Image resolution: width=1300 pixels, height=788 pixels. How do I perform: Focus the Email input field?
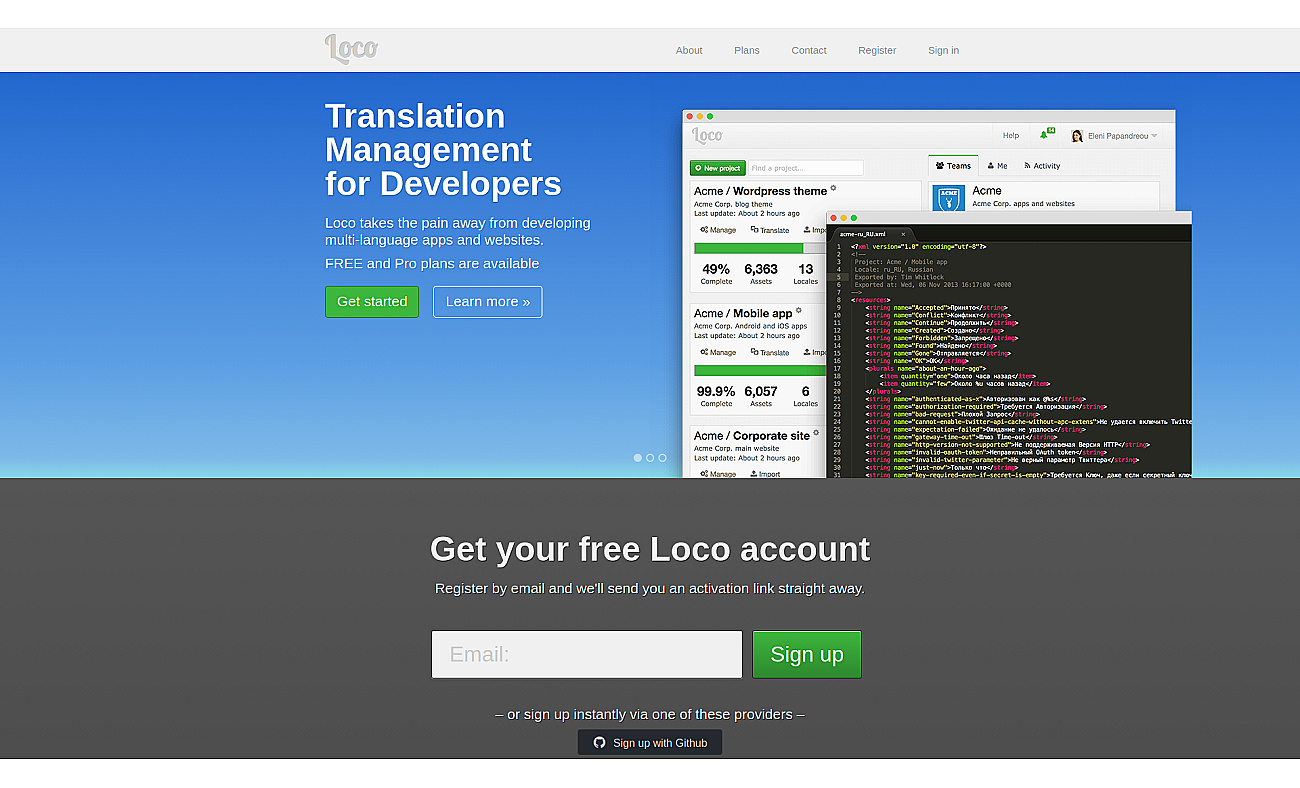587,654
